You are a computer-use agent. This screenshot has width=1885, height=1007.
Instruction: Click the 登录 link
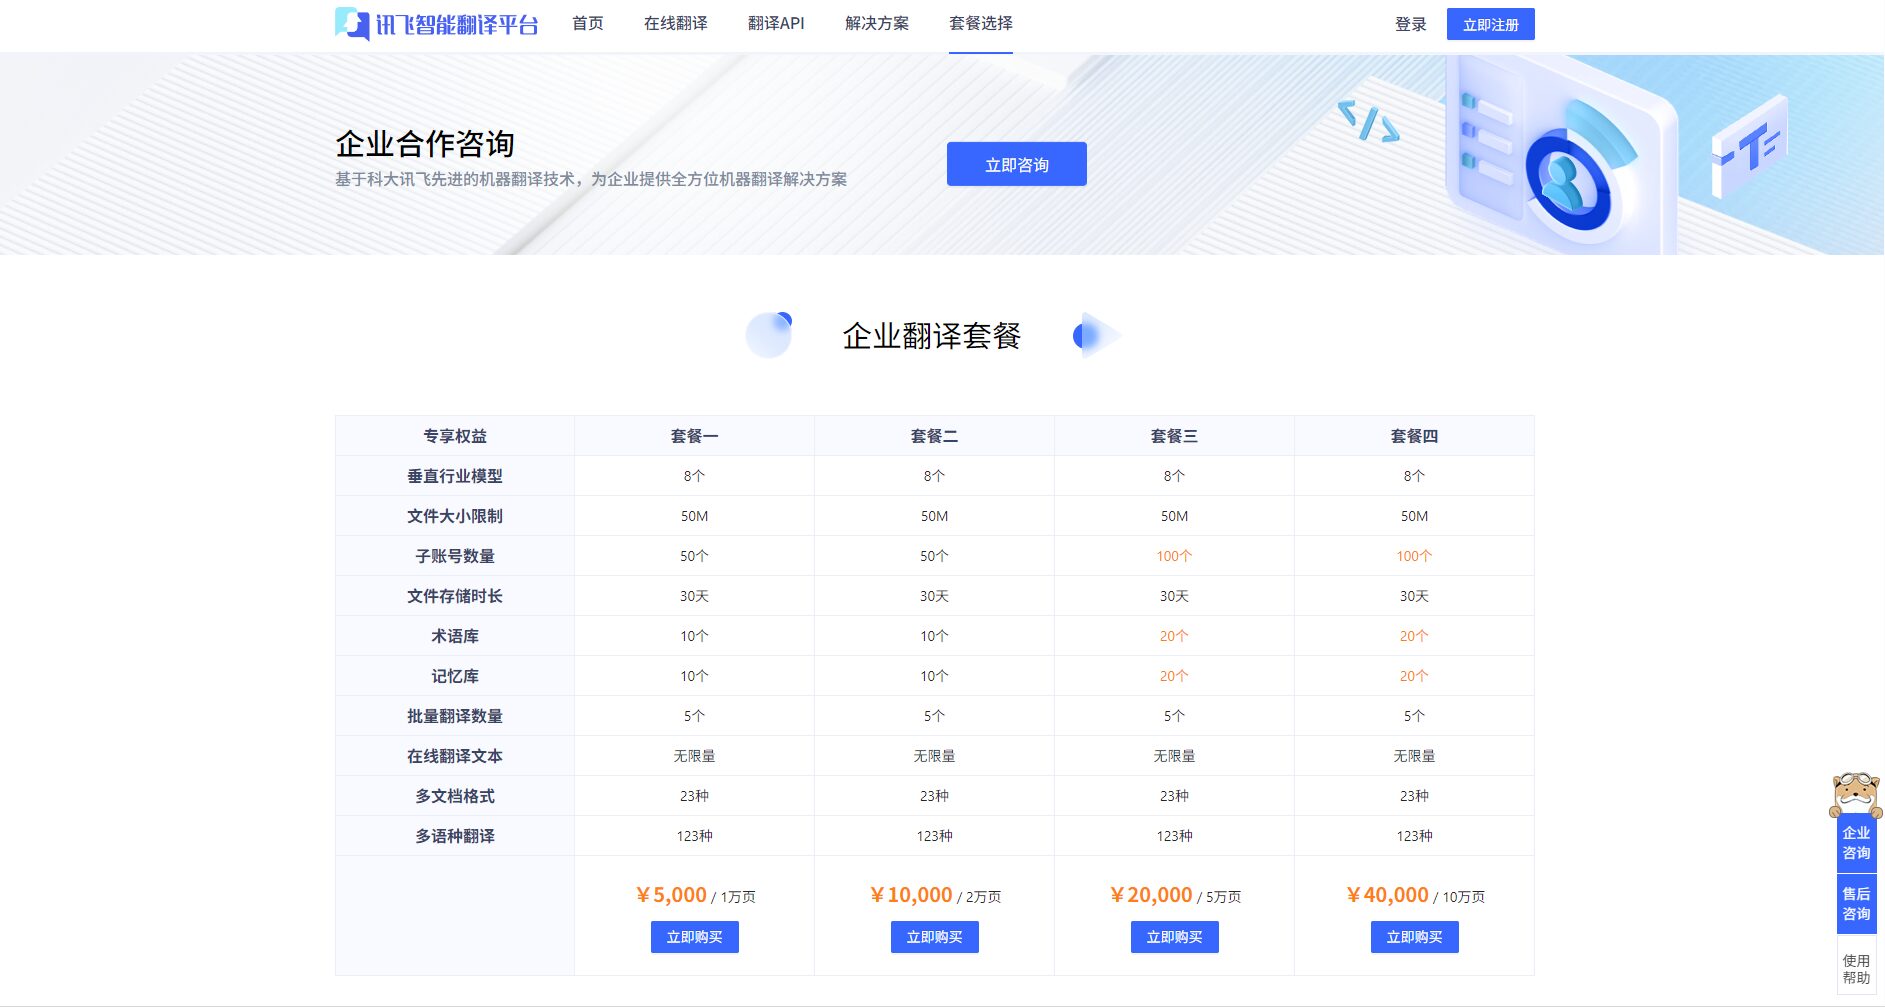pyautogui.click(x=1411, y=25)
